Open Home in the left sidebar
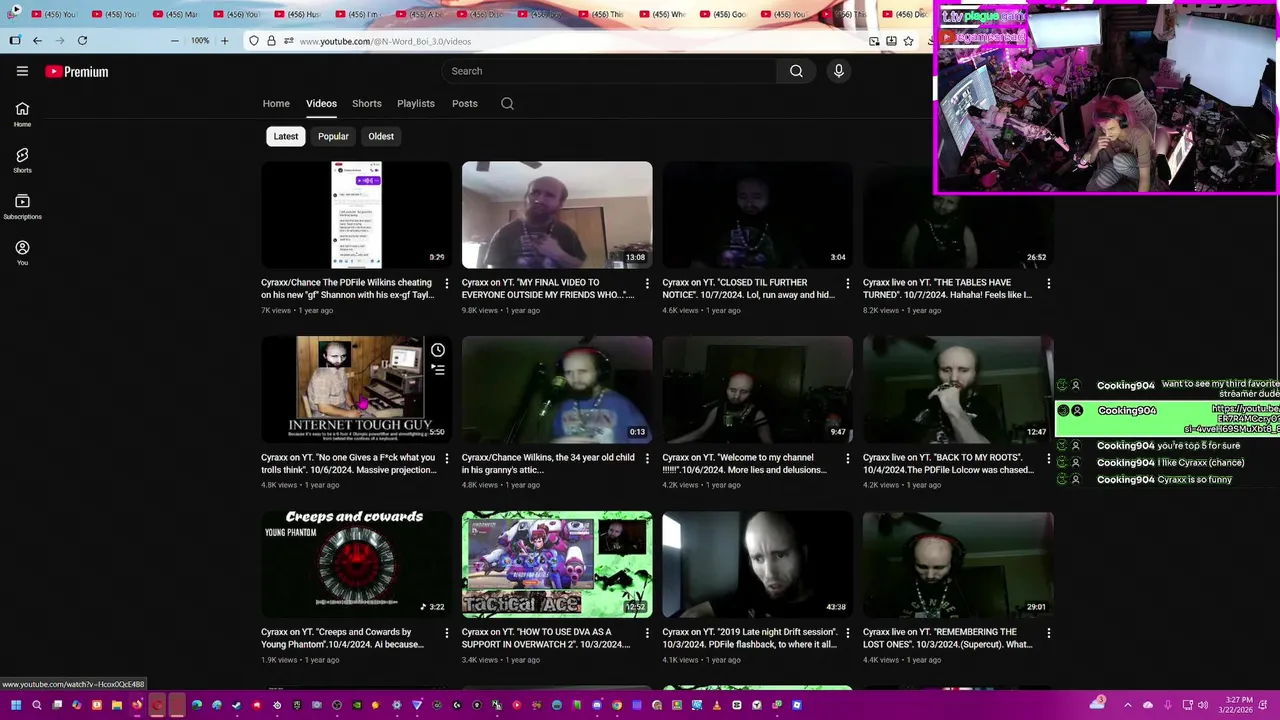The width and height of the screenshot is (1280, 720). [22, 114]
